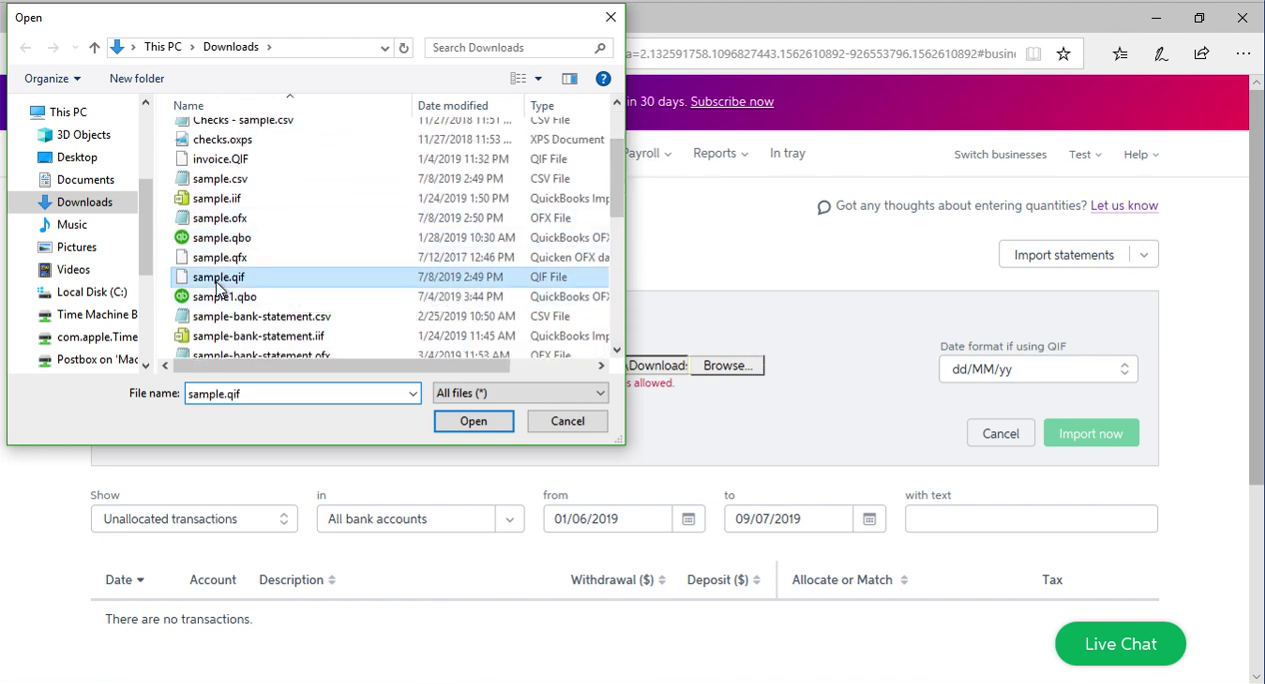Open the address bar path dropdown
This screenshot has height=684, width=1265.
[385, 48]
